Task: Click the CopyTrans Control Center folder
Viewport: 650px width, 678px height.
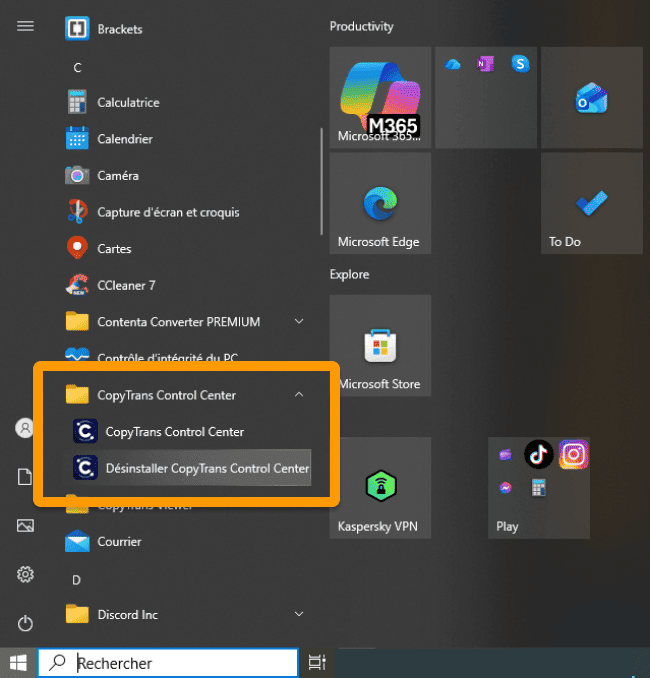Action: pos(187,394)
